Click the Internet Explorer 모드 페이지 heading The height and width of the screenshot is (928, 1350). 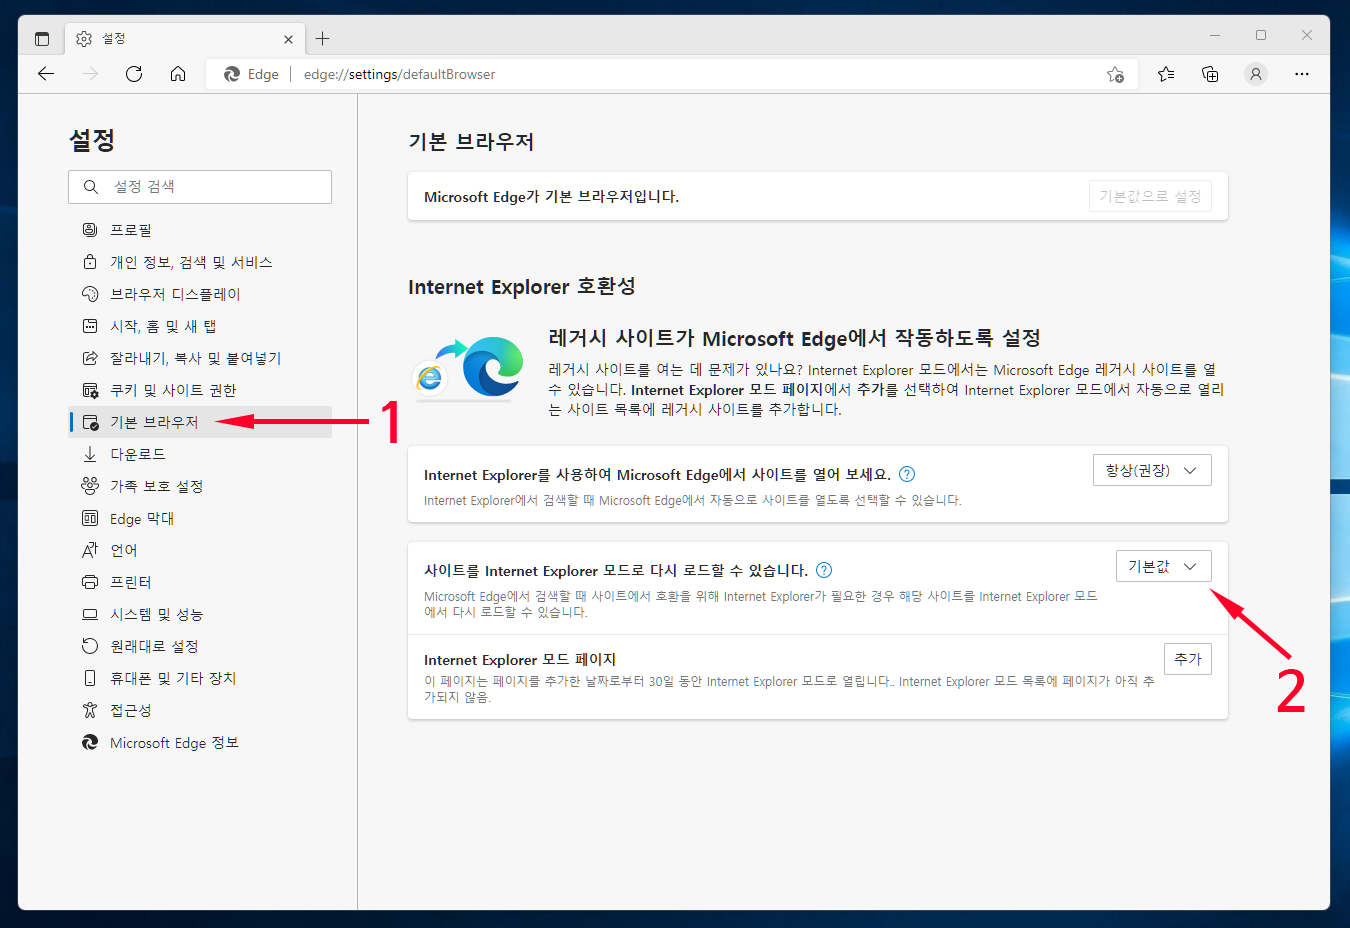click(520, 660)
